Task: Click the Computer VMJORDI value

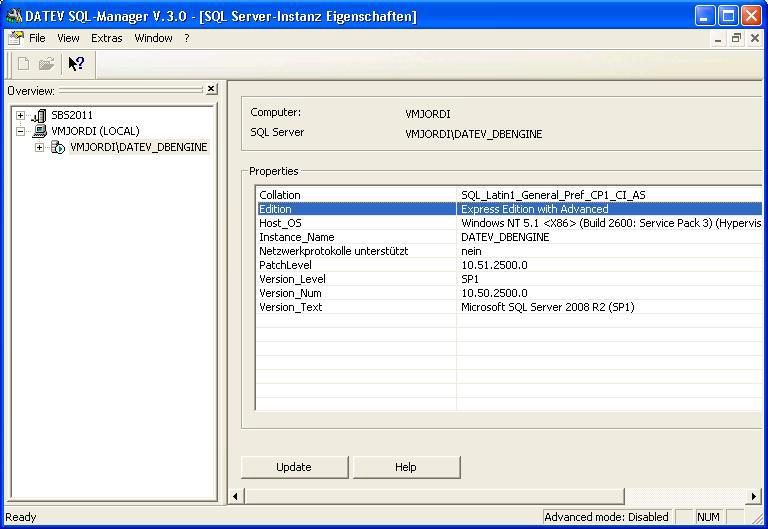Action: point(428,114)
